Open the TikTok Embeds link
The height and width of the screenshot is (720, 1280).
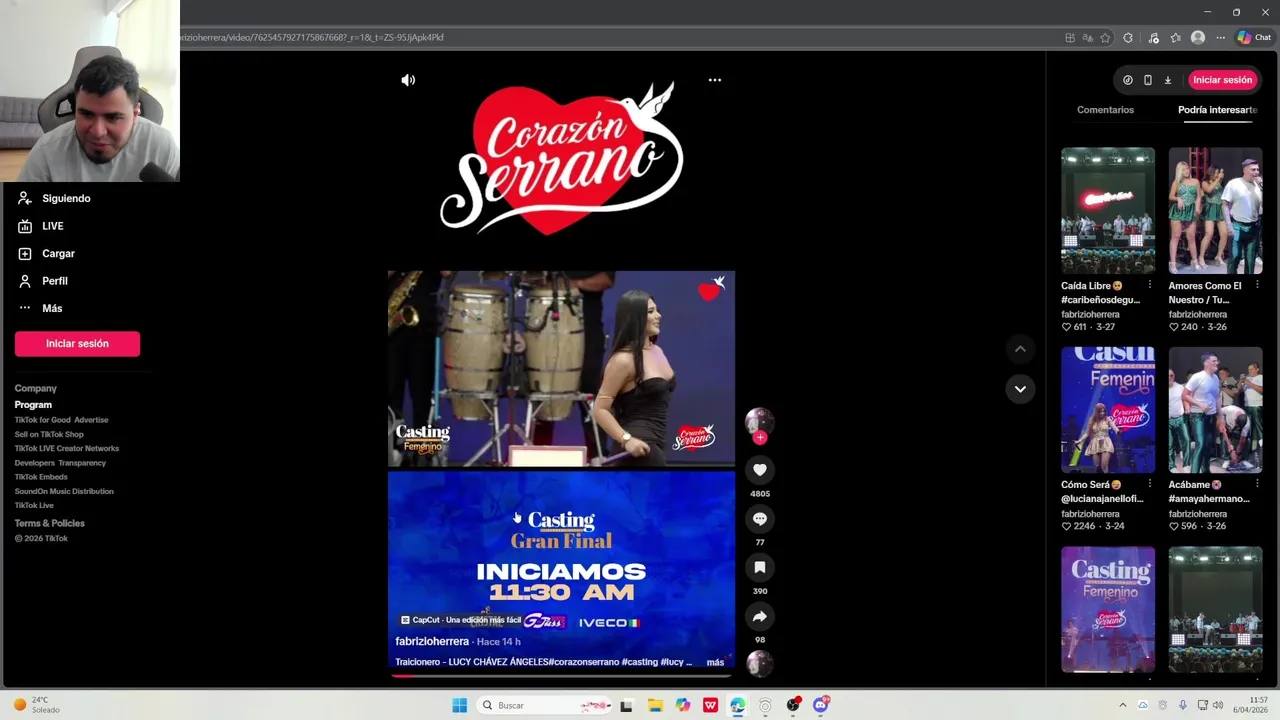pos(41,477)
